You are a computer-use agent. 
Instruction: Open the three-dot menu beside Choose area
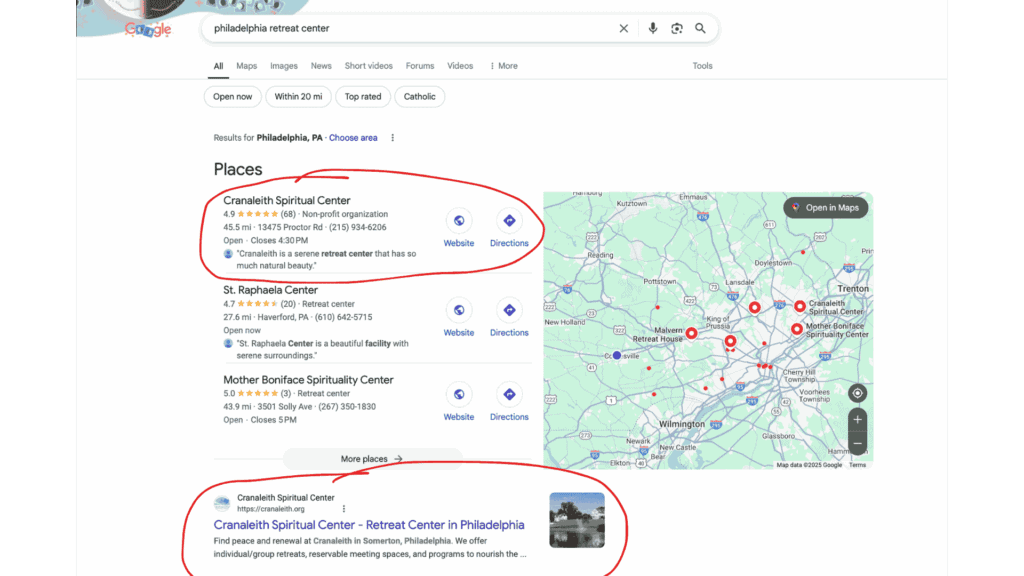392,138
